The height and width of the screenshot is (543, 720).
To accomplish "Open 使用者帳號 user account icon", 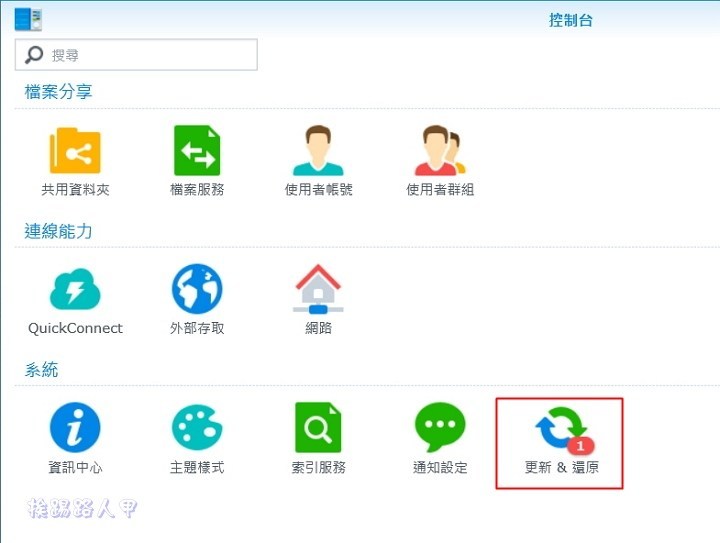I will pyautogui.click(x=318, y=150).
